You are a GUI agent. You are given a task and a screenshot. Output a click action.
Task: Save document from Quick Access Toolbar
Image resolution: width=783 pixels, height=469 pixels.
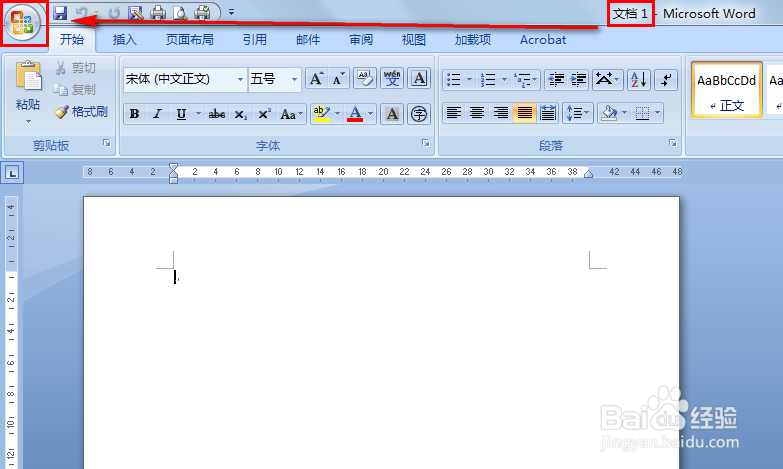(60, 13)
